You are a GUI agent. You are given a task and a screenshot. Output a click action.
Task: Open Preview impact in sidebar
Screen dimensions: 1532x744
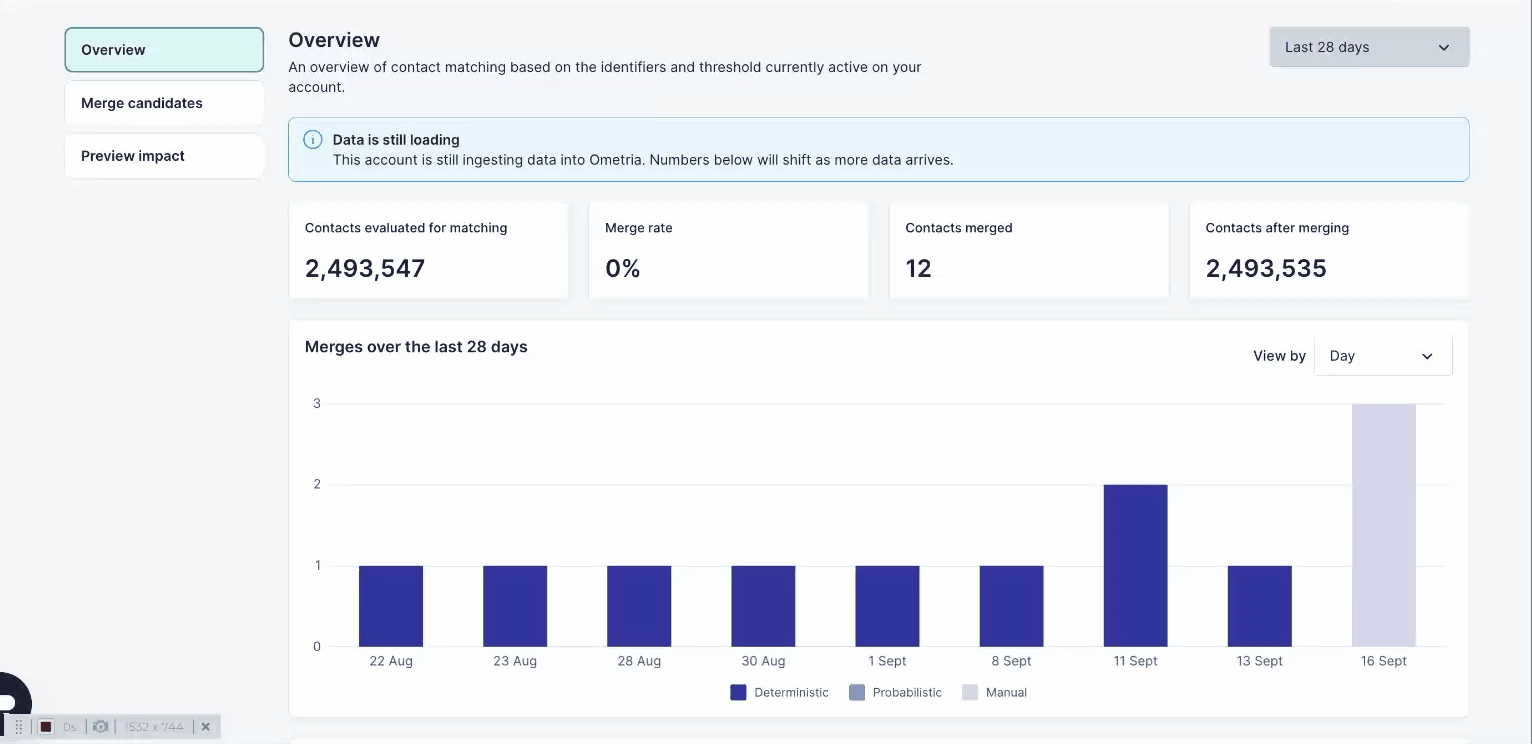164,156
